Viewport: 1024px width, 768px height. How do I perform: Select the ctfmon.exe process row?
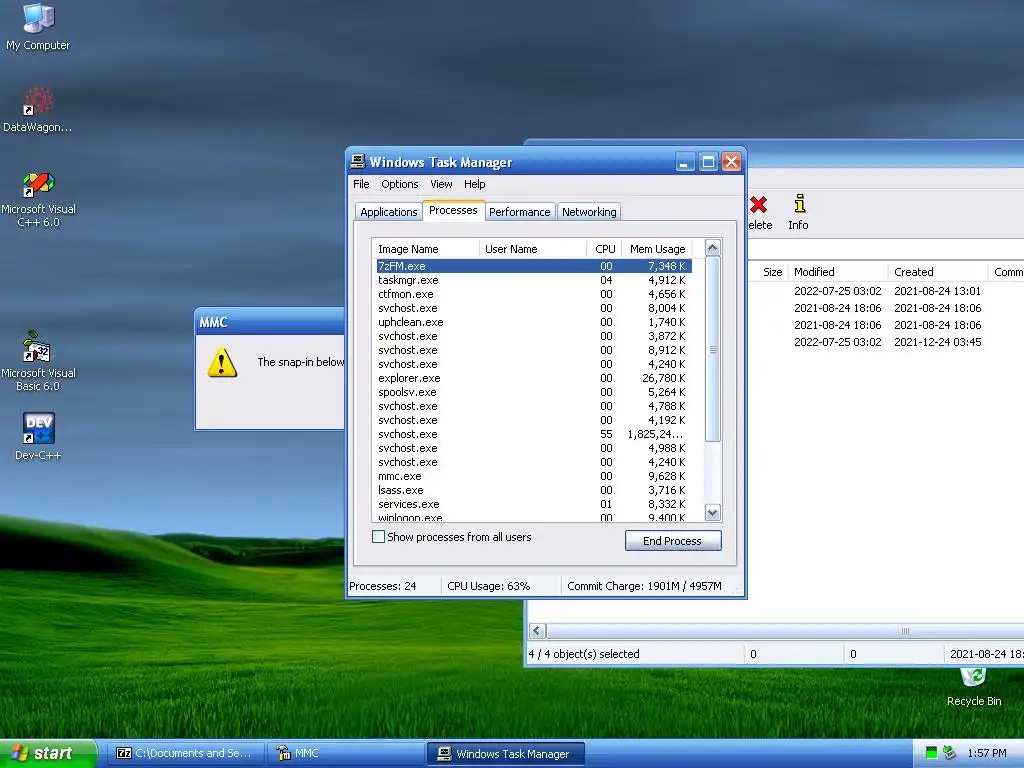coord(534,294)
